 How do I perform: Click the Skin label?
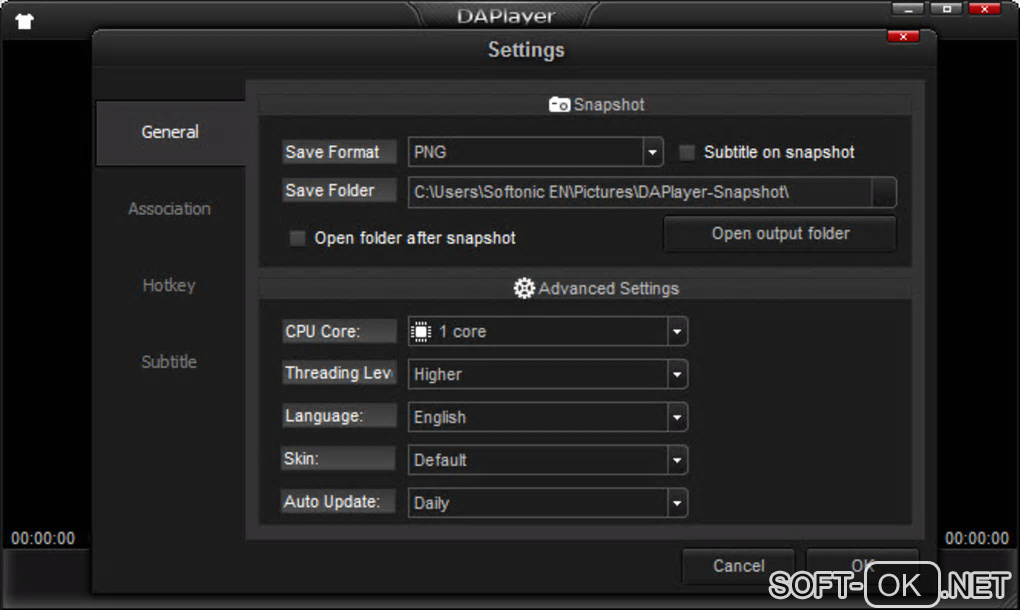(338, 458)
